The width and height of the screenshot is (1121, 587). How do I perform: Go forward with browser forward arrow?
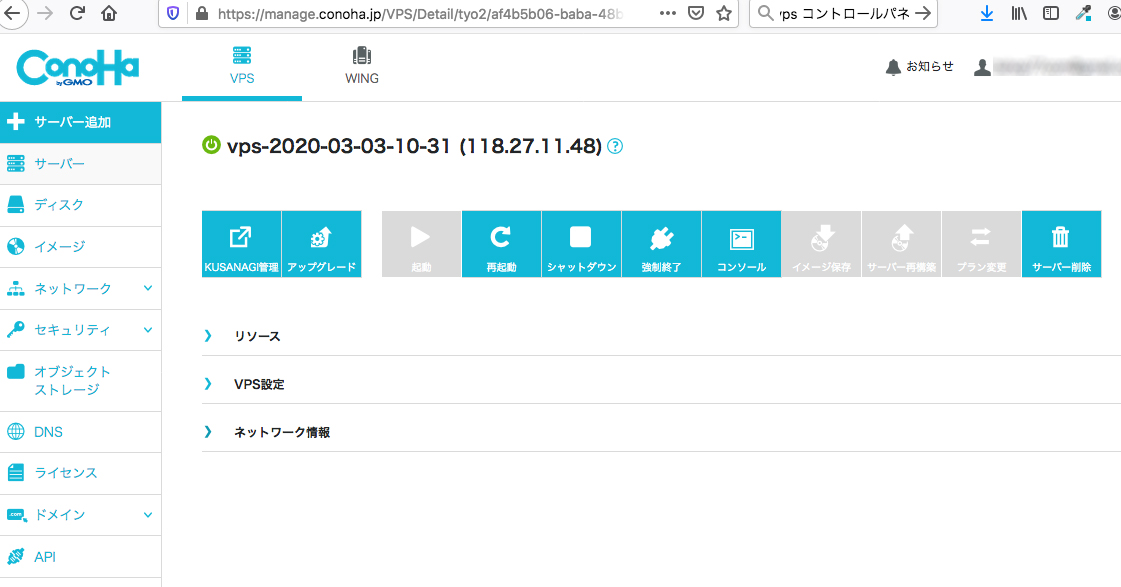tap(45, 13)
